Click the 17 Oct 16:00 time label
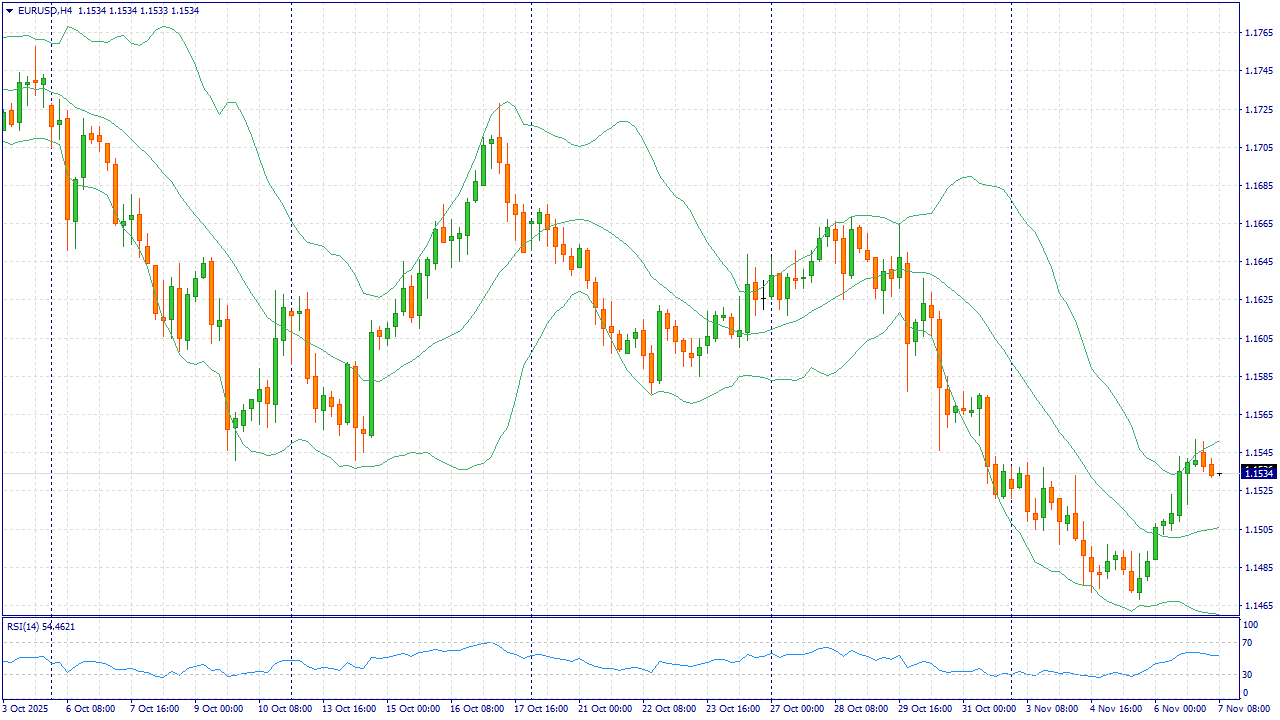 tap(539, 708)
